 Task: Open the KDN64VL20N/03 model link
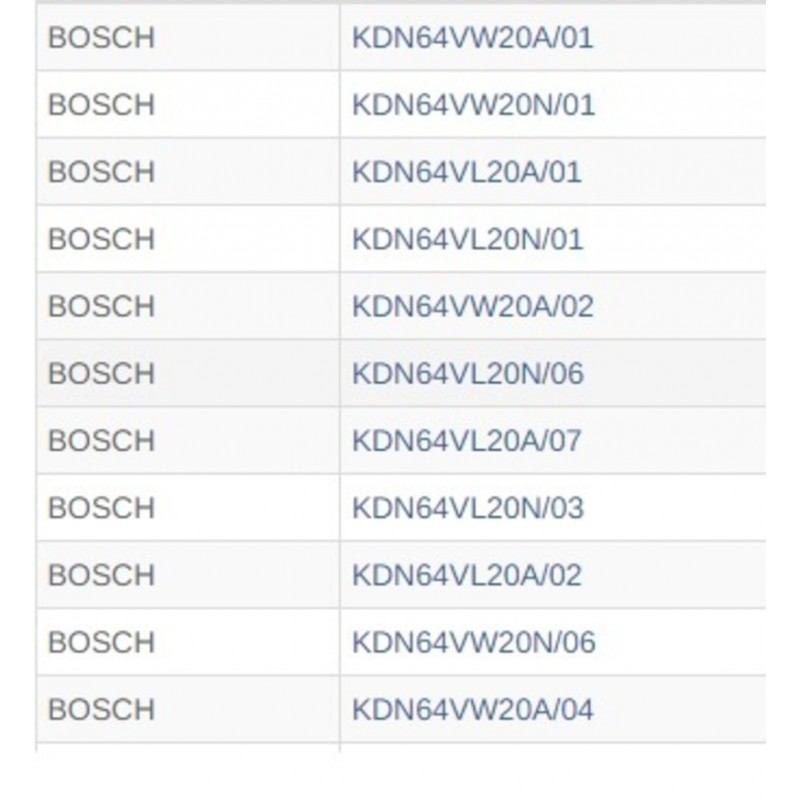click(x=468, y=508)
